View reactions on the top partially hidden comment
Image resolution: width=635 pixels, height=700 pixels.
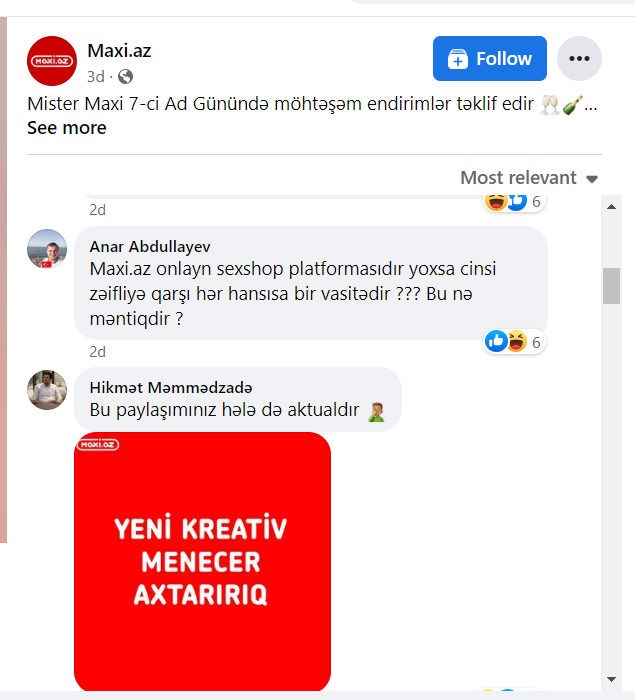(x=514, y=202)
